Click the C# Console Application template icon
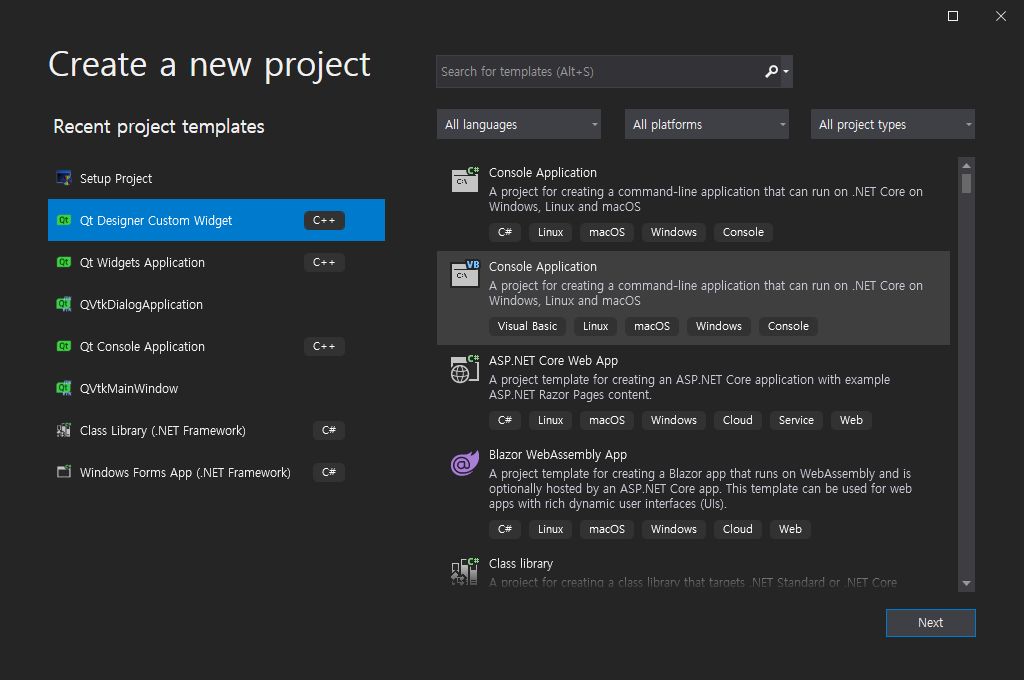 [465, 180]
